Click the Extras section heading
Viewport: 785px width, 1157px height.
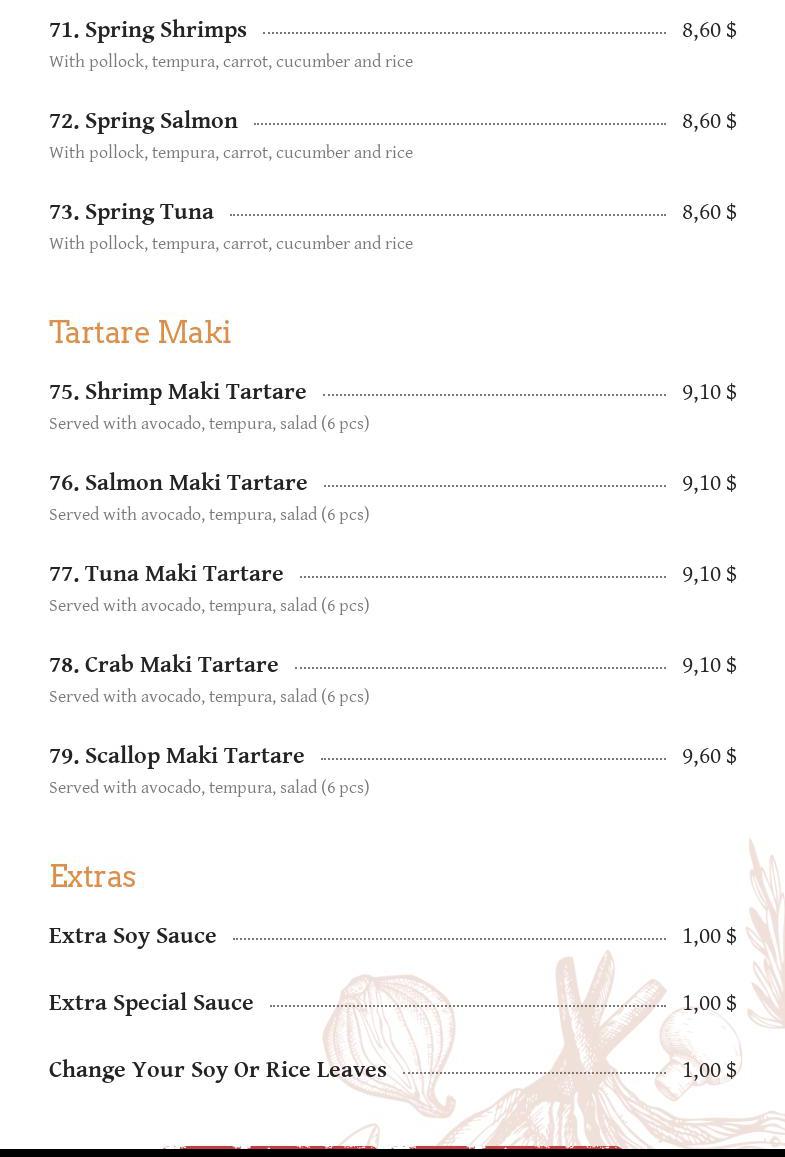[x=93, y=877]
